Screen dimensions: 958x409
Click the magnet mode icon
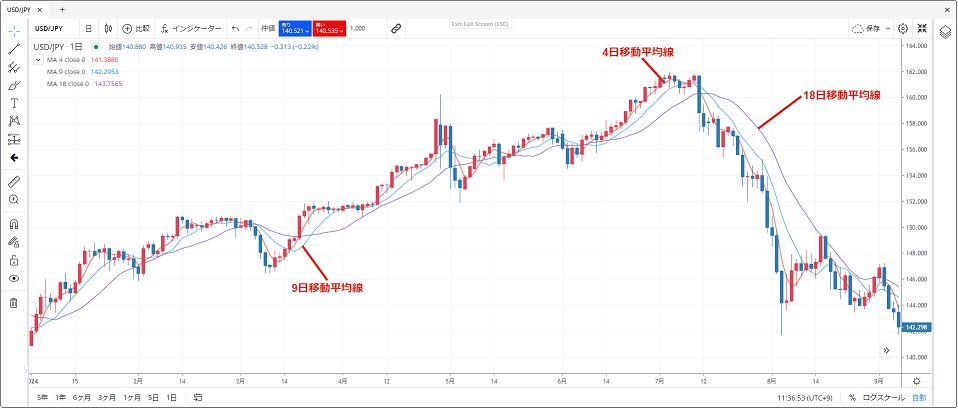point(15,225)
